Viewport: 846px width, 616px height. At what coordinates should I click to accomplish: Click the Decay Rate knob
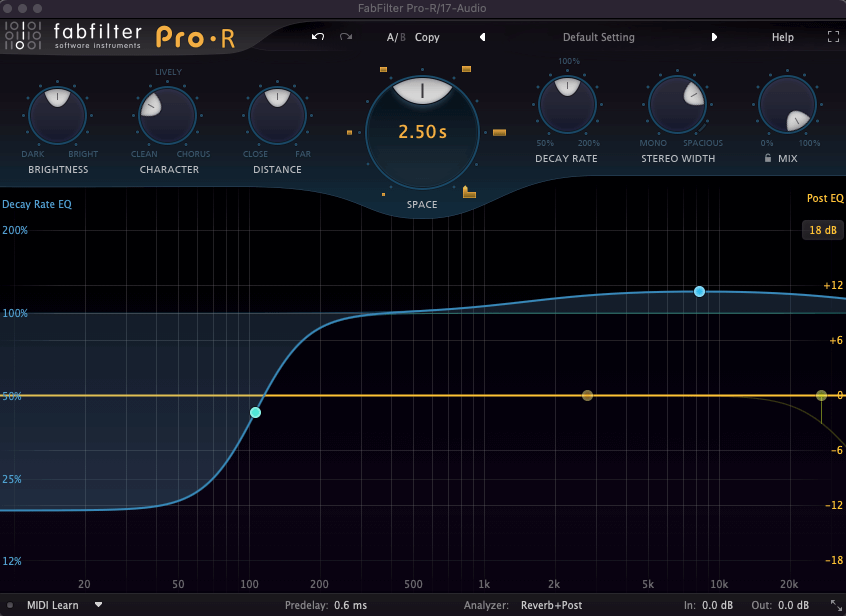point(567,104)
